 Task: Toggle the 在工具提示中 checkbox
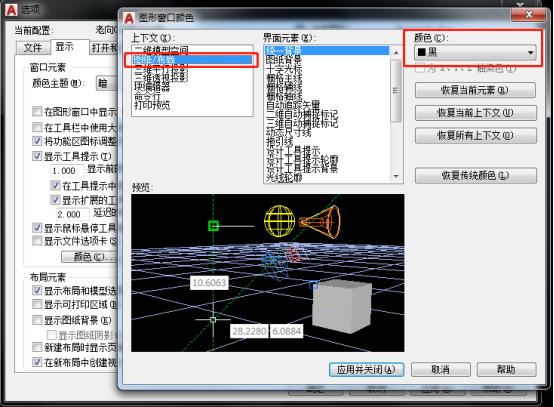tap(55, 185)
